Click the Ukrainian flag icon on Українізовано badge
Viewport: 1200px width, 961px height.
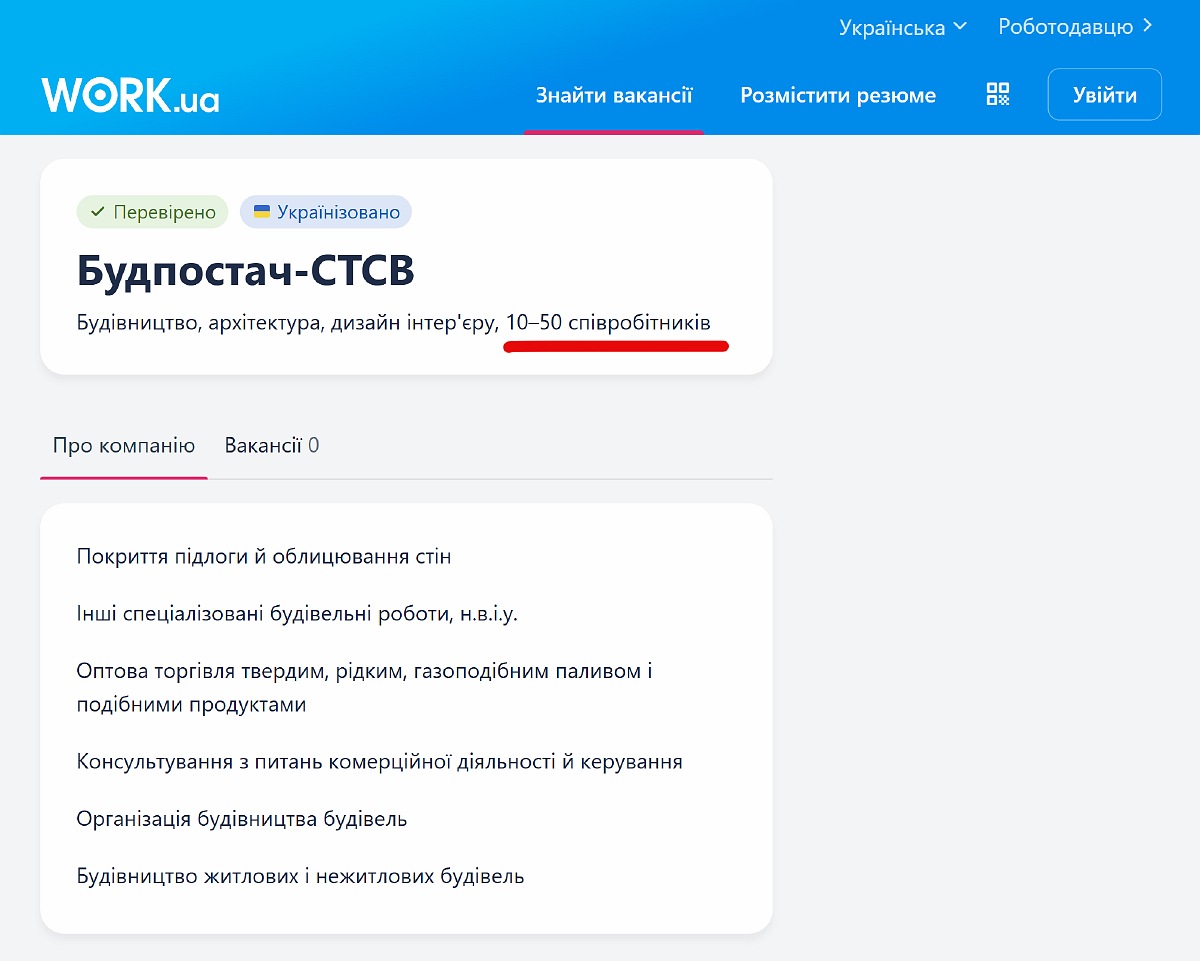click(x=260, y=211)
